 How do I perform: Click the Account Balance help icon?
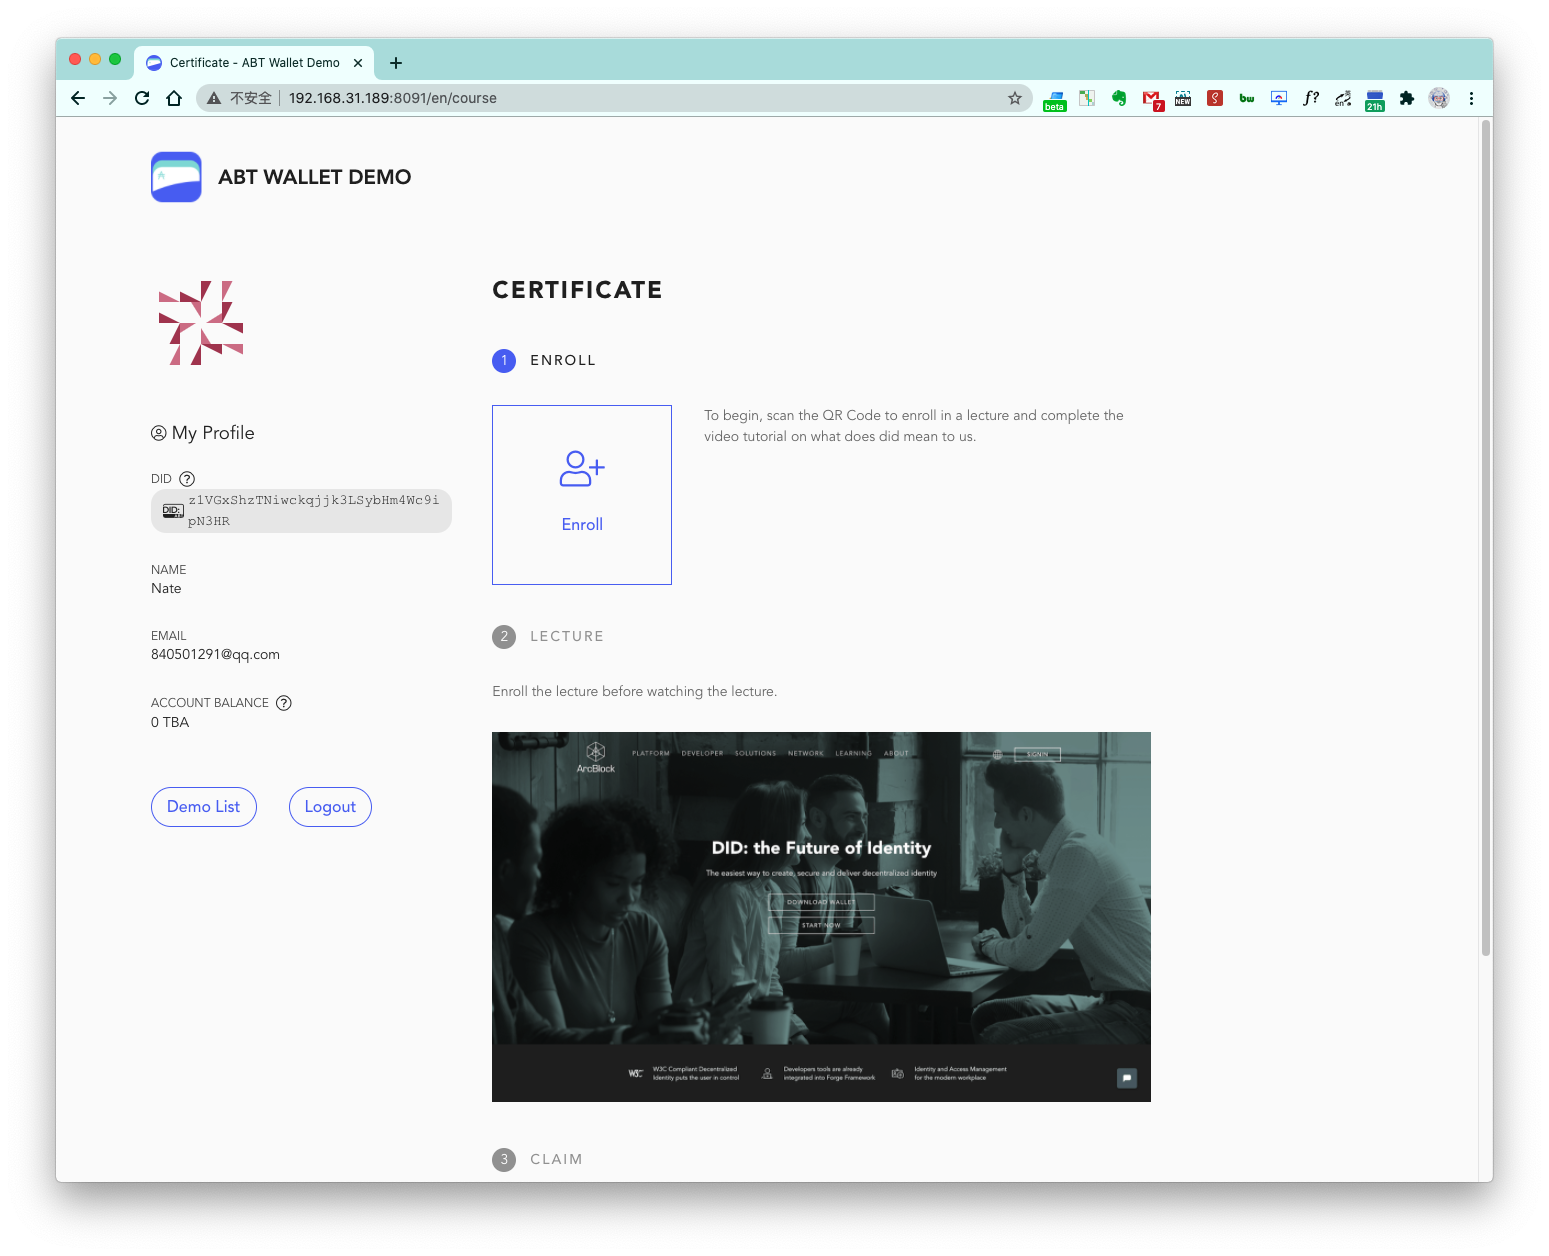pyautogui.click(x=284, y=703)
